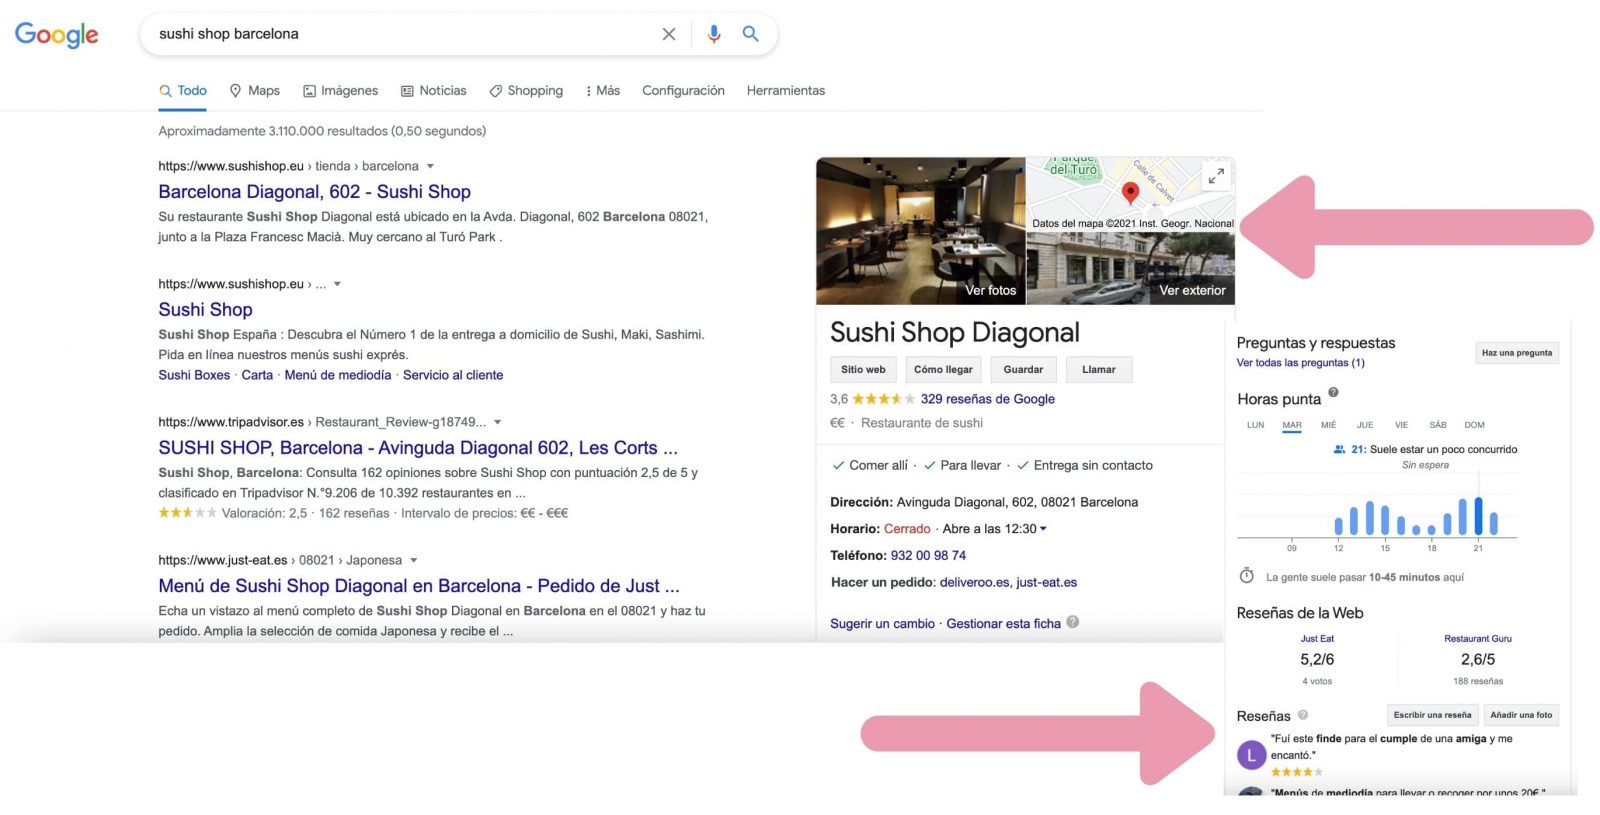Open the Carta sitelink
This screenshot has width=1600, height=815.
(257, 375)
